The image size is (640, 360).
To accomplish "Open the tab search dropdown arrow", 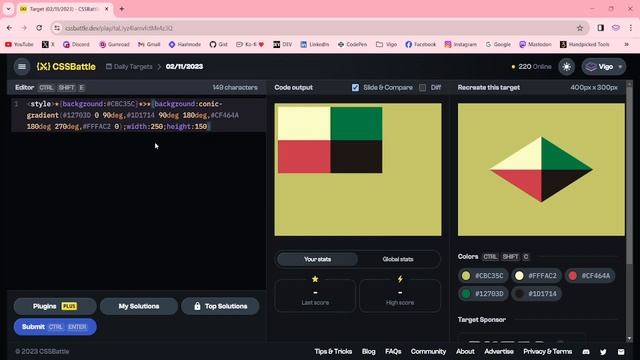I will (8, 9).
